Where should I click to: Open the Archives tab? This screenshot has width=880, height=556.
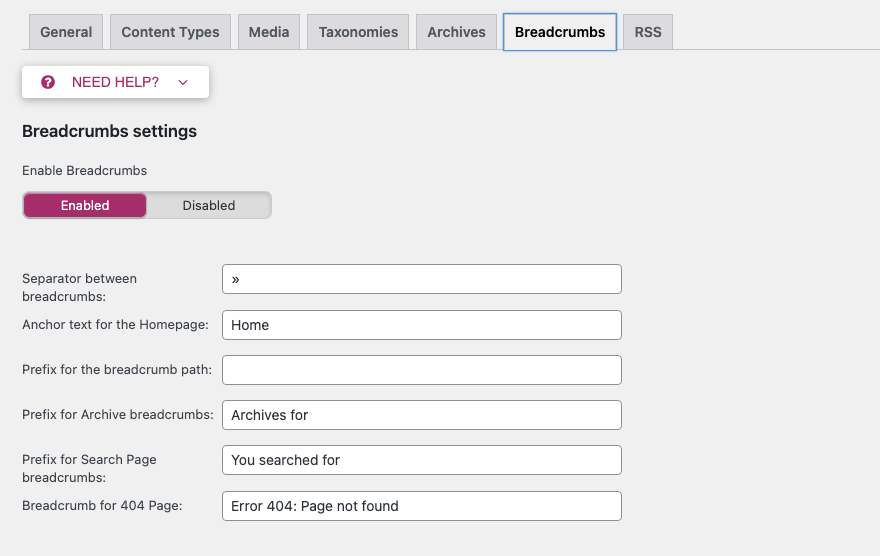point(456,32)
